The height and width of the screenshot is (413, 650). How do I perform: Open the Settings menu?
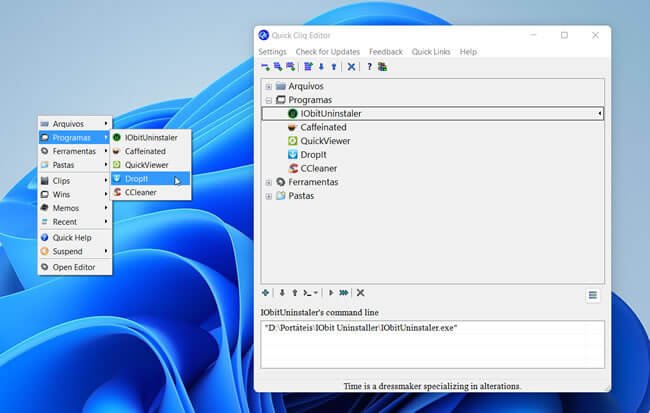pos(272,52)
